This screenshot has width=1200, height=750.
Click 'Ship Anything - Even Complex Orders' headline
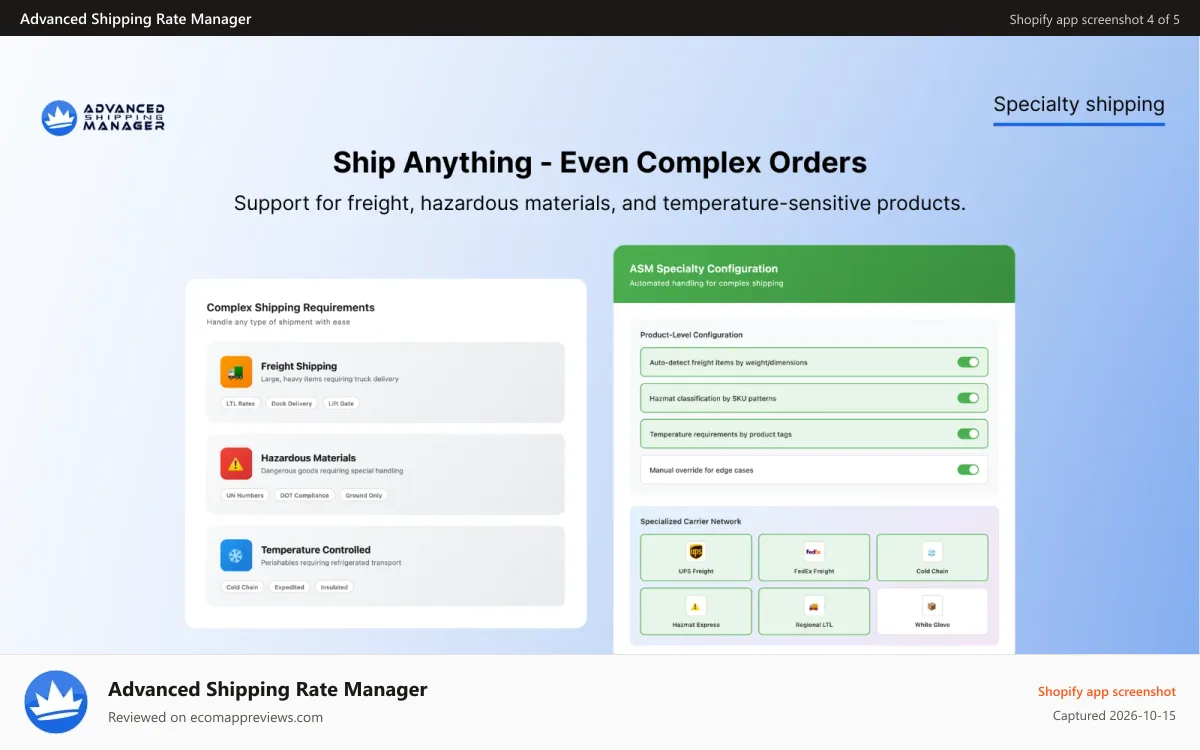tap(600, 162)
